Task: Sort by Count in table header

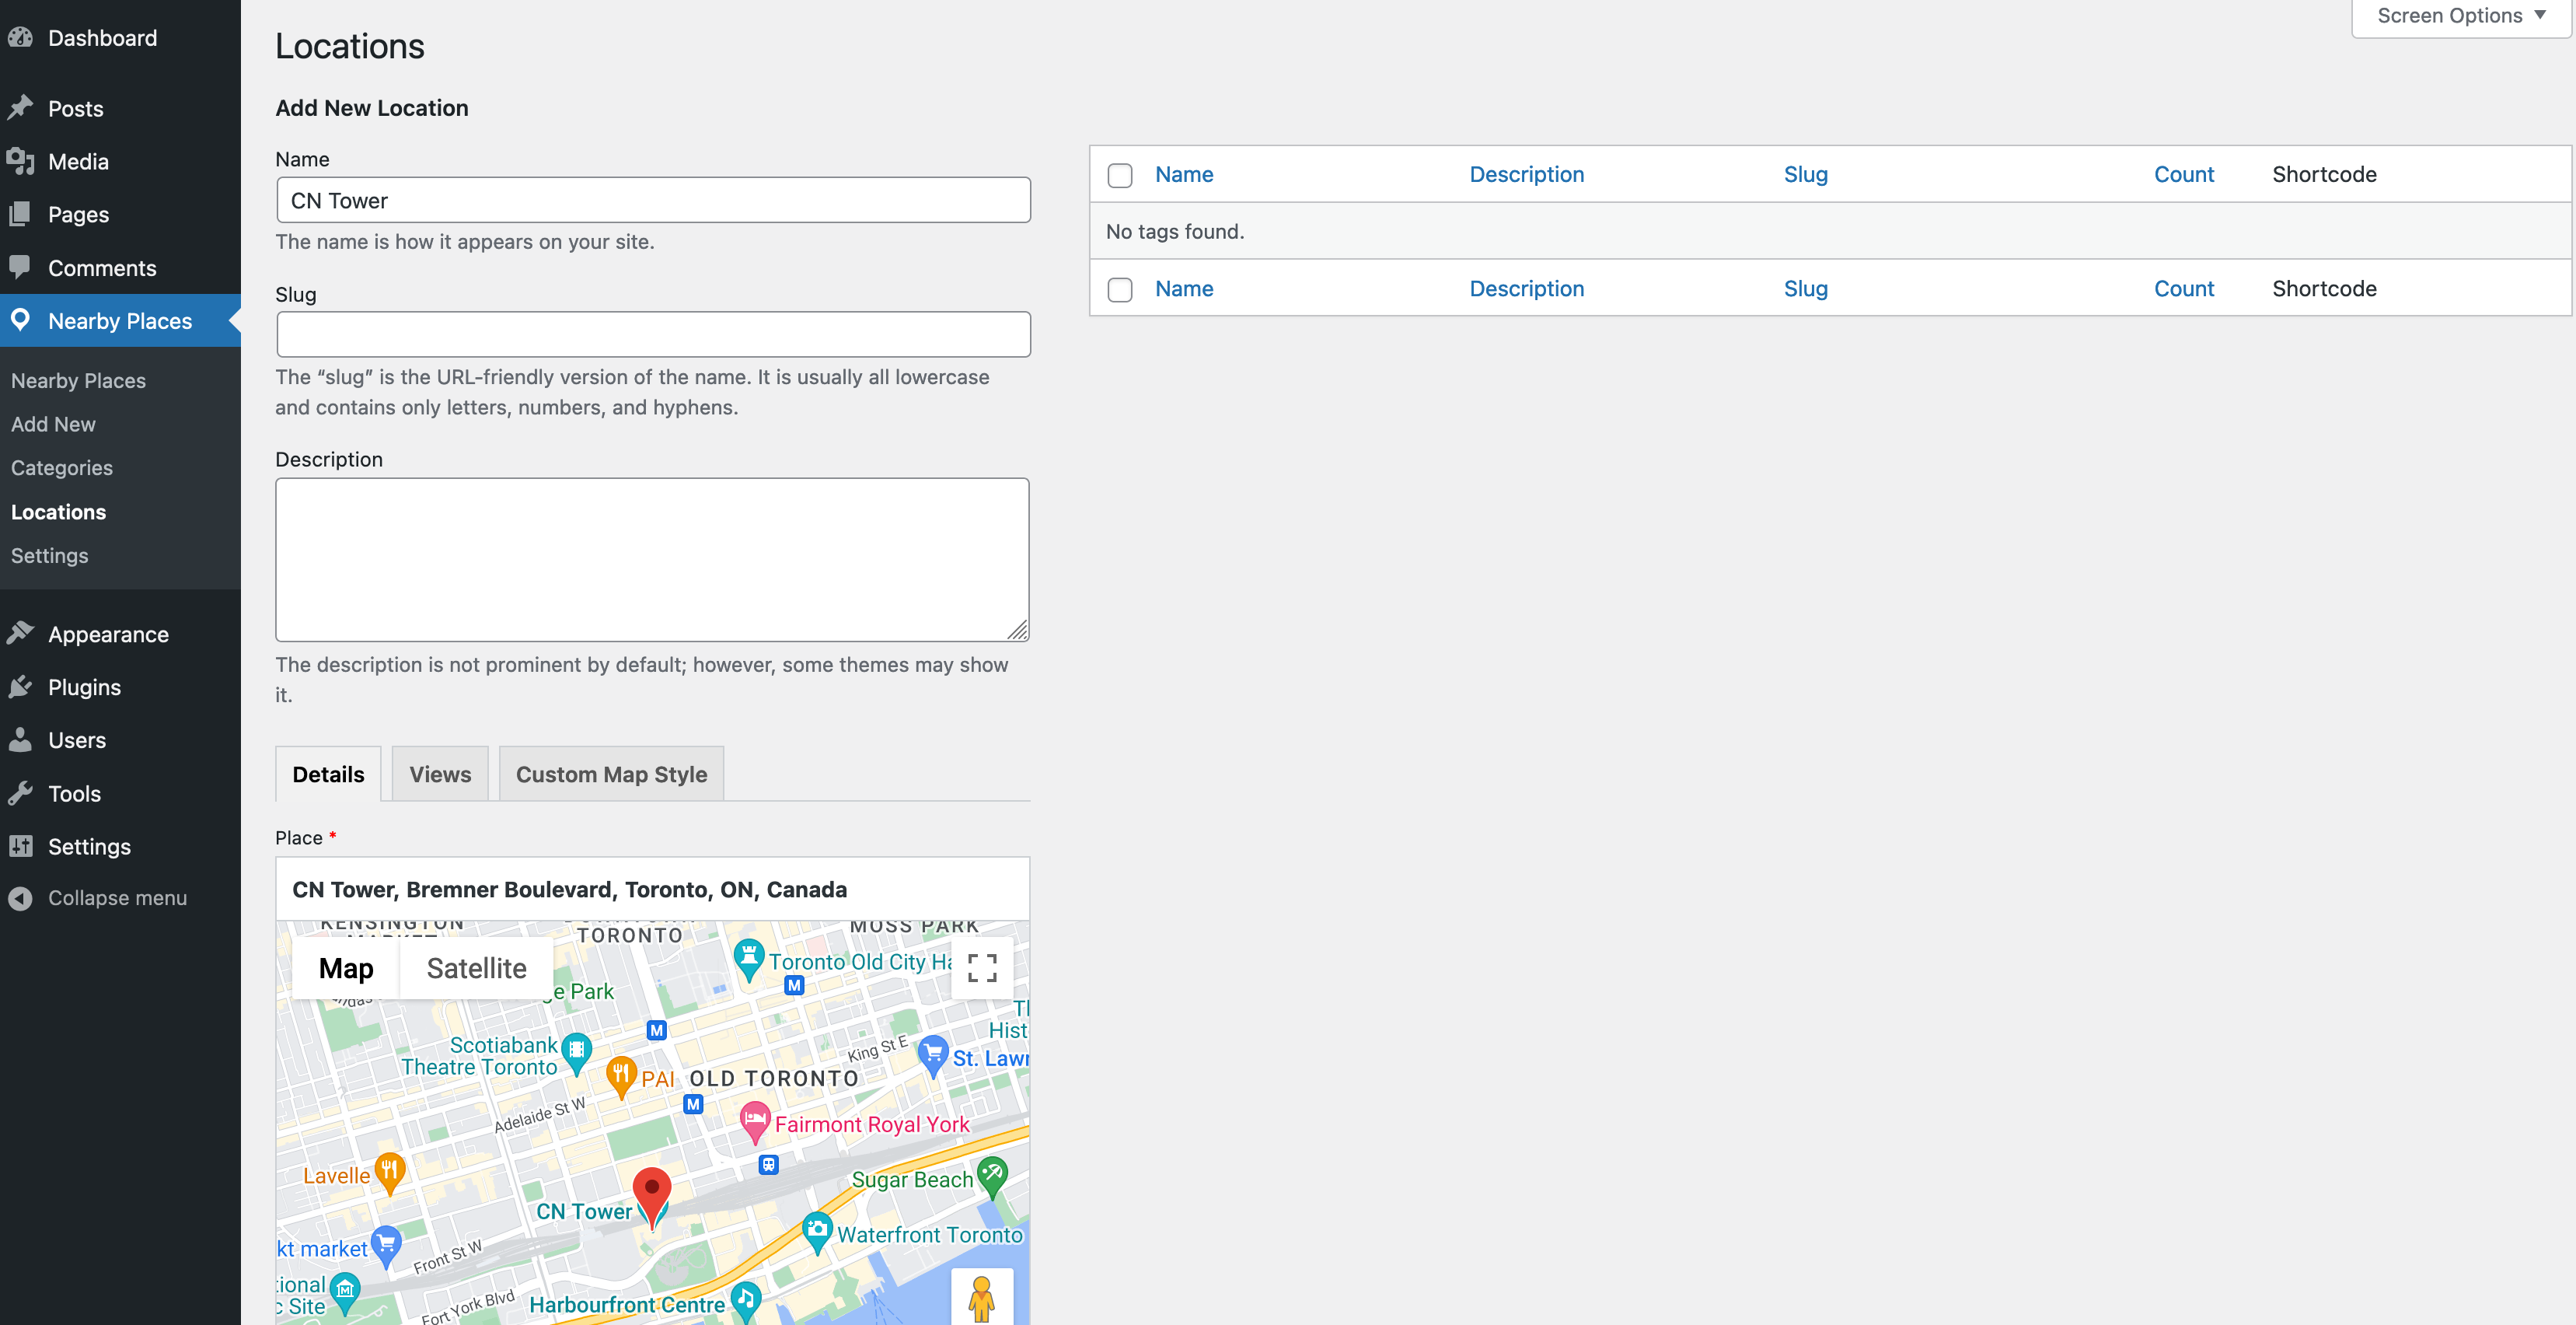Action: 2183,174
